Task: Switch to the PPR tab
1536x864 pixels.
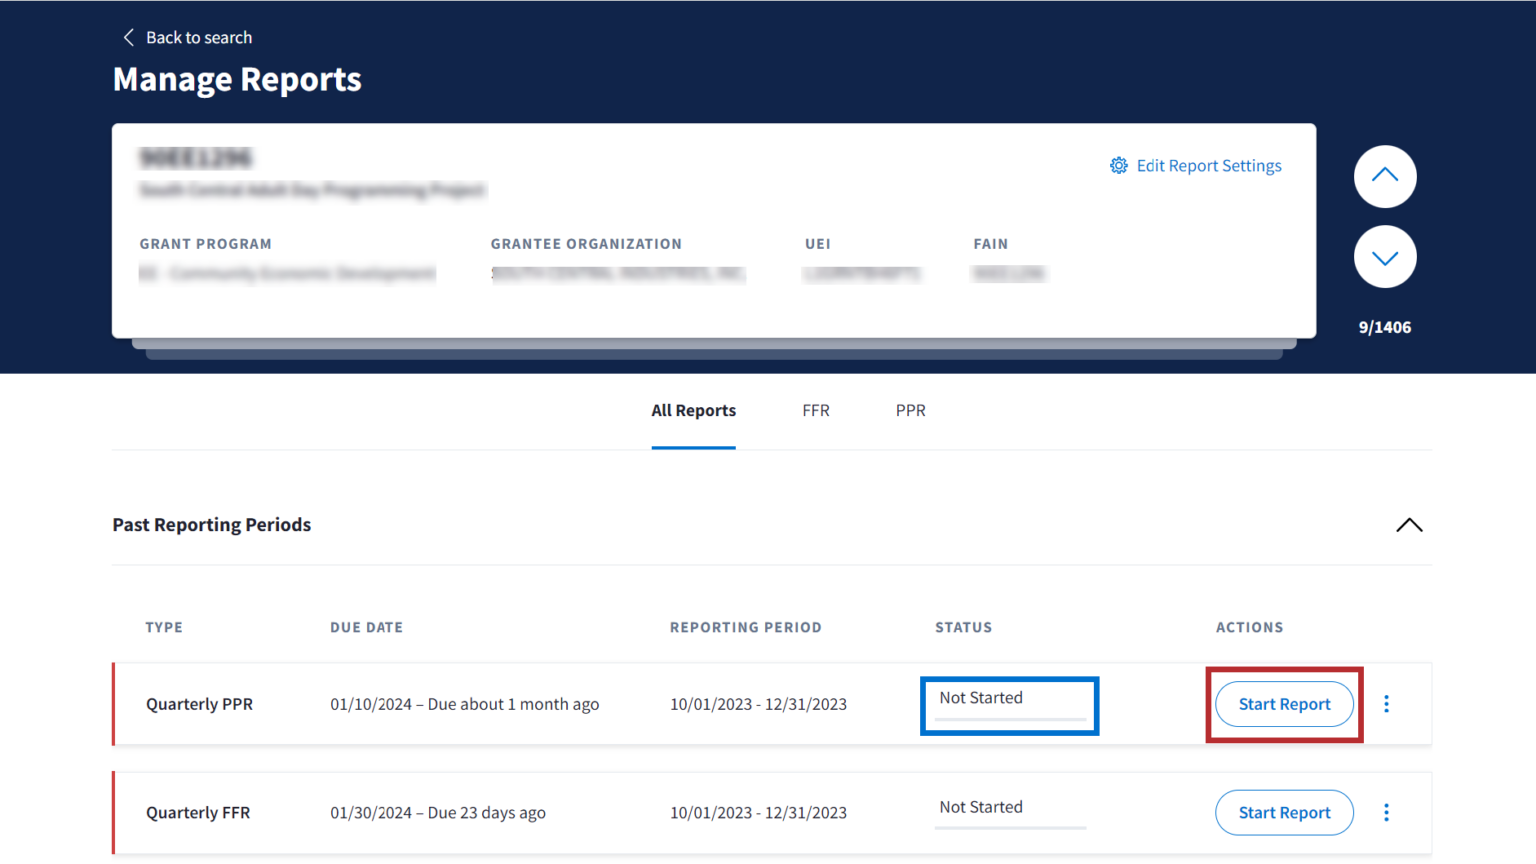Action: (910, 411)
